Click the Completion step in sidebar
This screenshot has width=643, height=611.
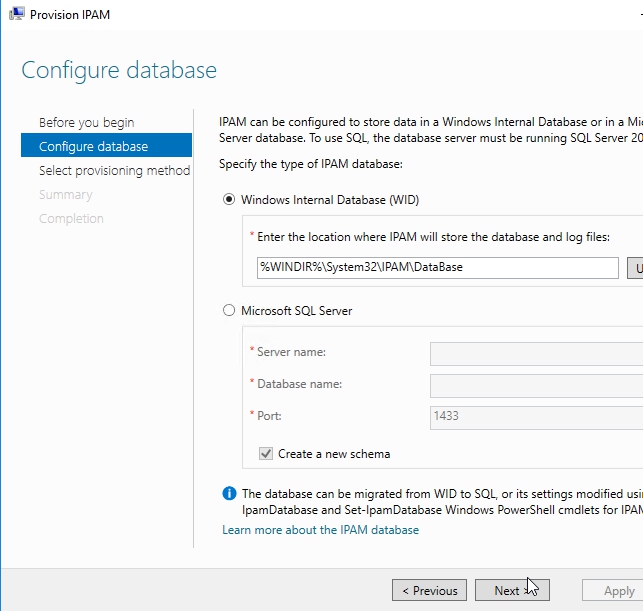71,219
